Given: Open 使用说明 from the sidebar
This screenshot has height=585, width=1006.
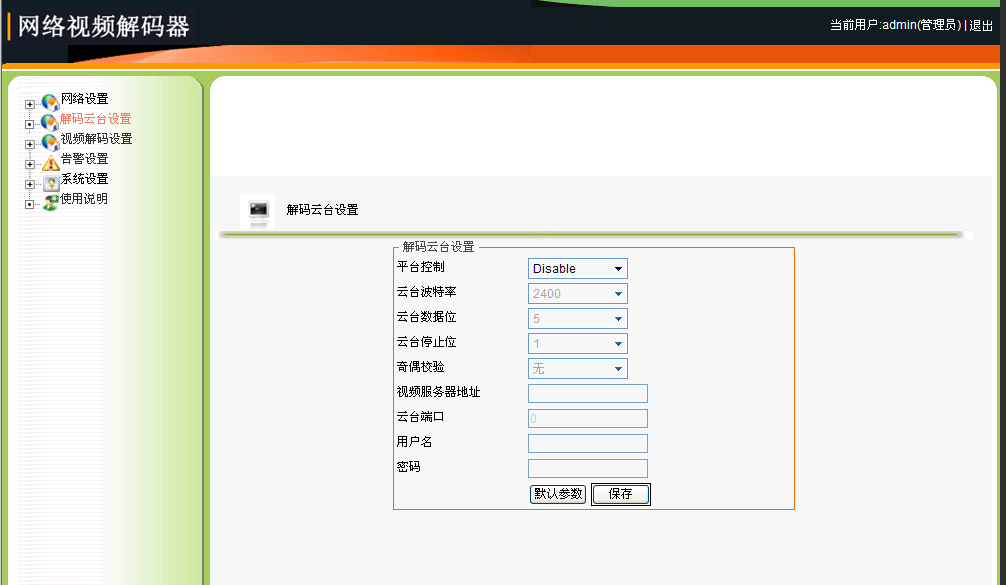Looking at the screenshot, I should tap(85, 199).
